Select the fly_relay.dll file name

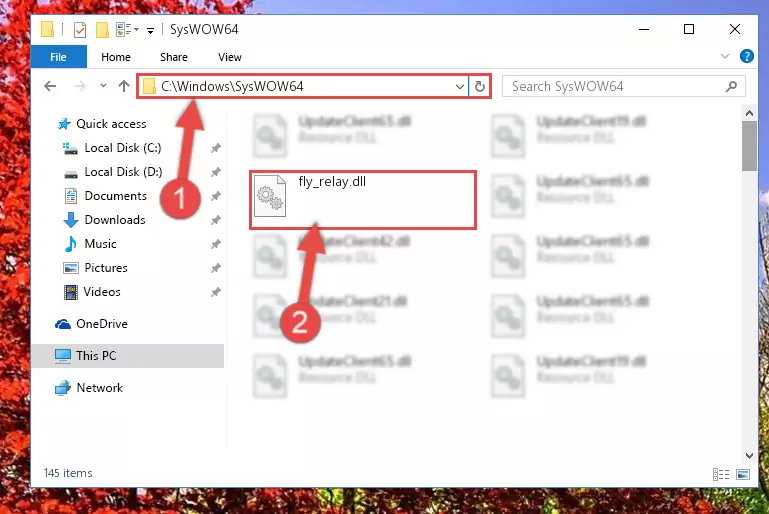[x=332, y=182]
